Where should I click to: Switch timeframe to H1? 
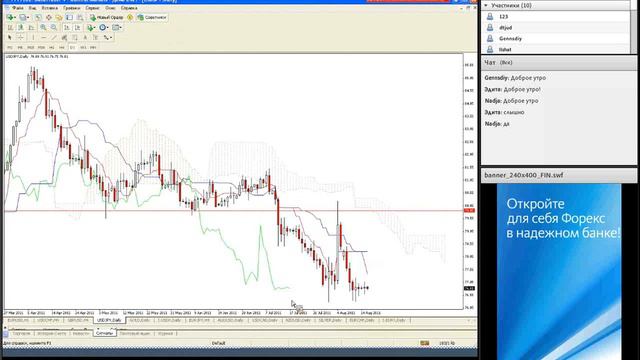click(x=51, y=47)
